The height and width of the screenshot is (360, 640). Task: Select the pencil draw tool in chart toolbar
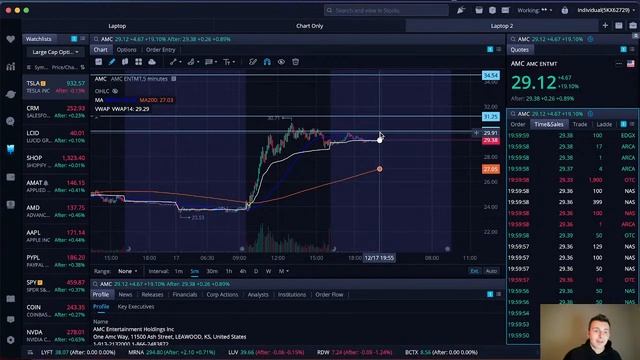112,62
